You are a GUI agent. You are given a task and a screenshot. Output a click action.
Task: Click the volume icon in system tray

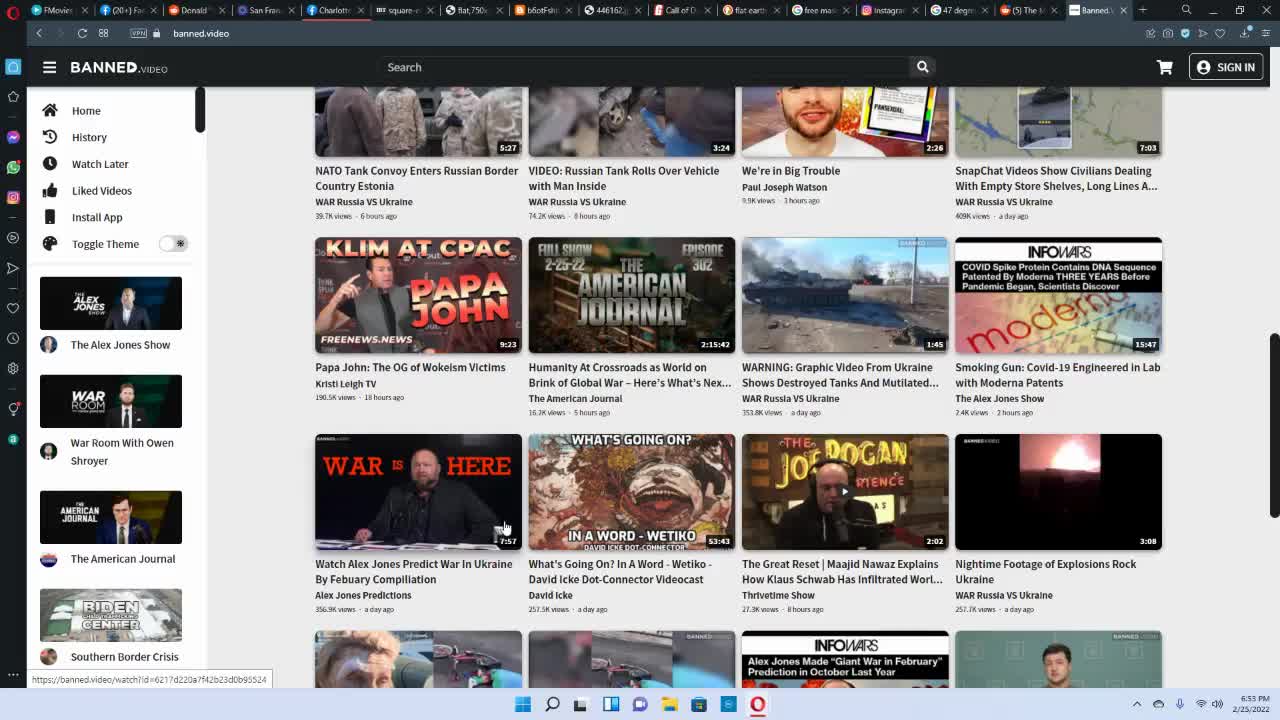pos(1217,704)
